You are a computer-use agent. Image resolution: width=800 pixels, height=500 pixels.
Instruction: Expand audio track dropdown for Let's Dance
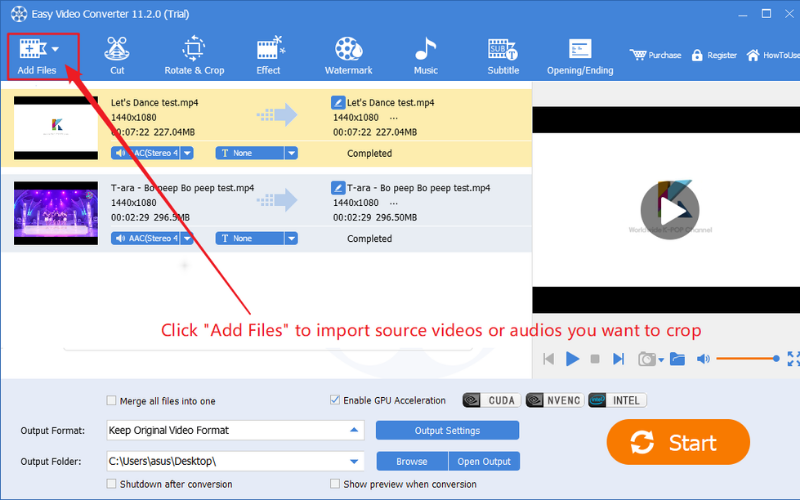(x=187, y=153)
